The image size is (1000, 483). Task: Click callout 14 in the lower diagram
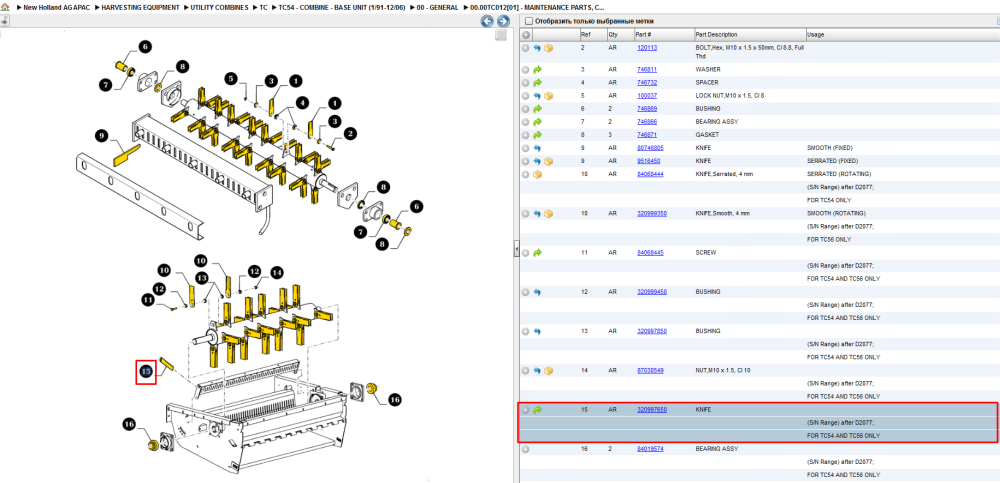[276, 272]
